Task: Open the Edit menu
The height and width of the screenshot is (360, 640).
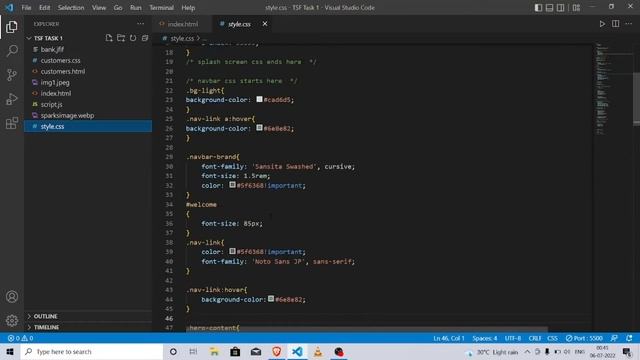Action: (44, 8)
